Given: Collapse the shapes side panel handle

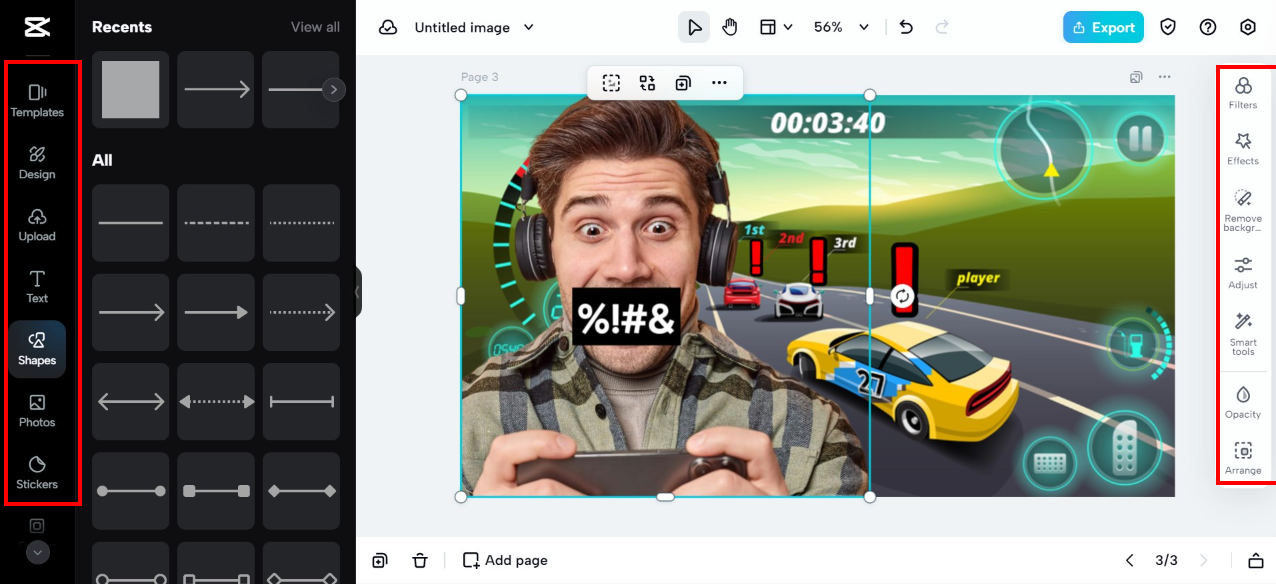Looking at the screenshot, I should pos(358,292).
